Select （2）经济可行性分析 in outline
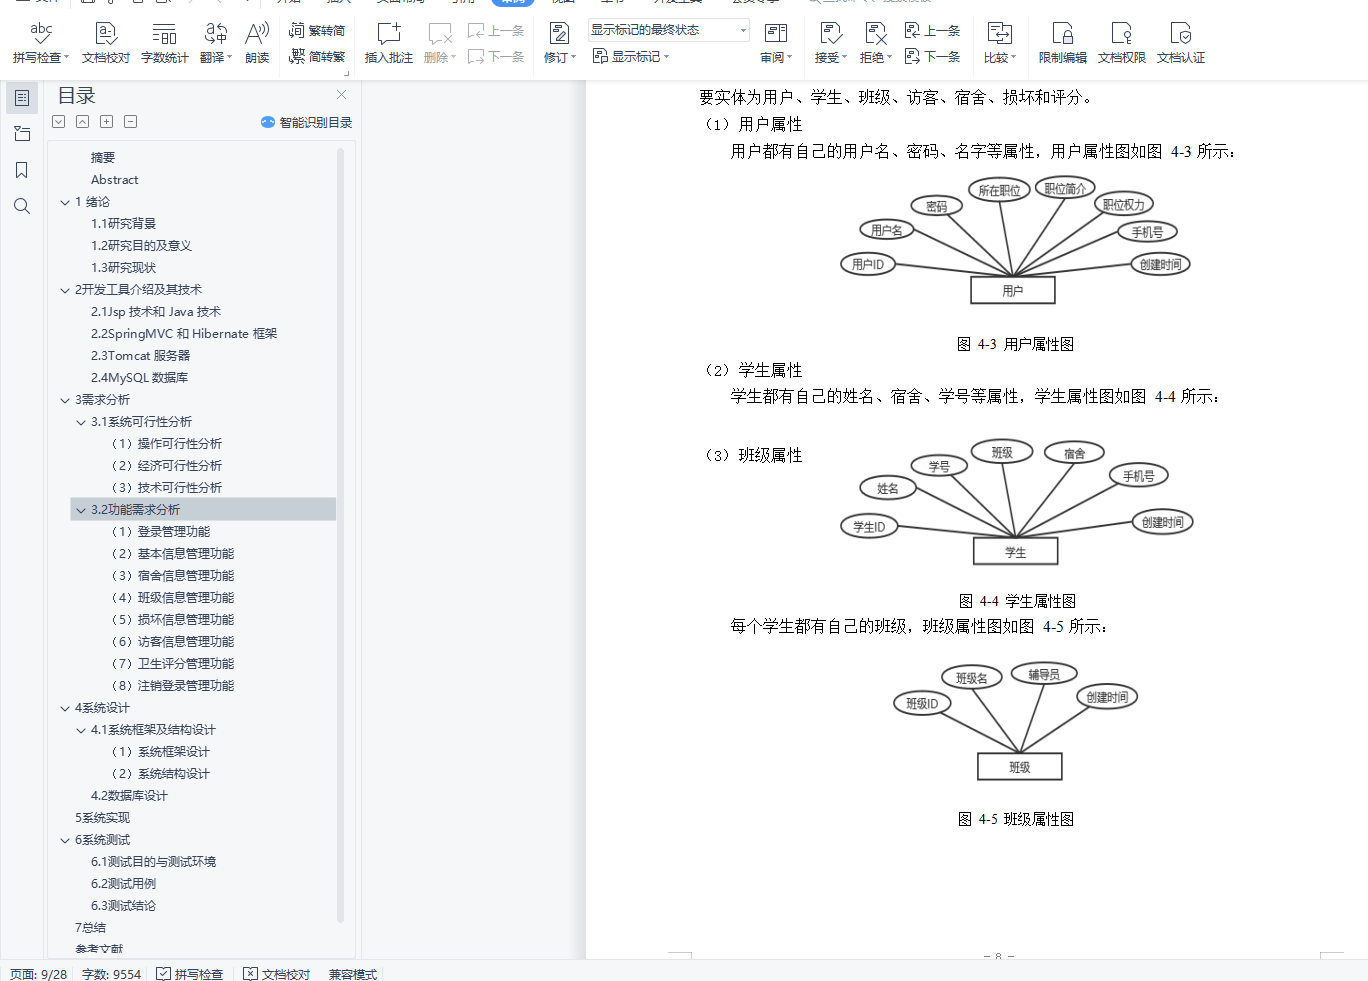This screenshot has width=1368, height=981. pyautogui.click(x=166, y=466)
